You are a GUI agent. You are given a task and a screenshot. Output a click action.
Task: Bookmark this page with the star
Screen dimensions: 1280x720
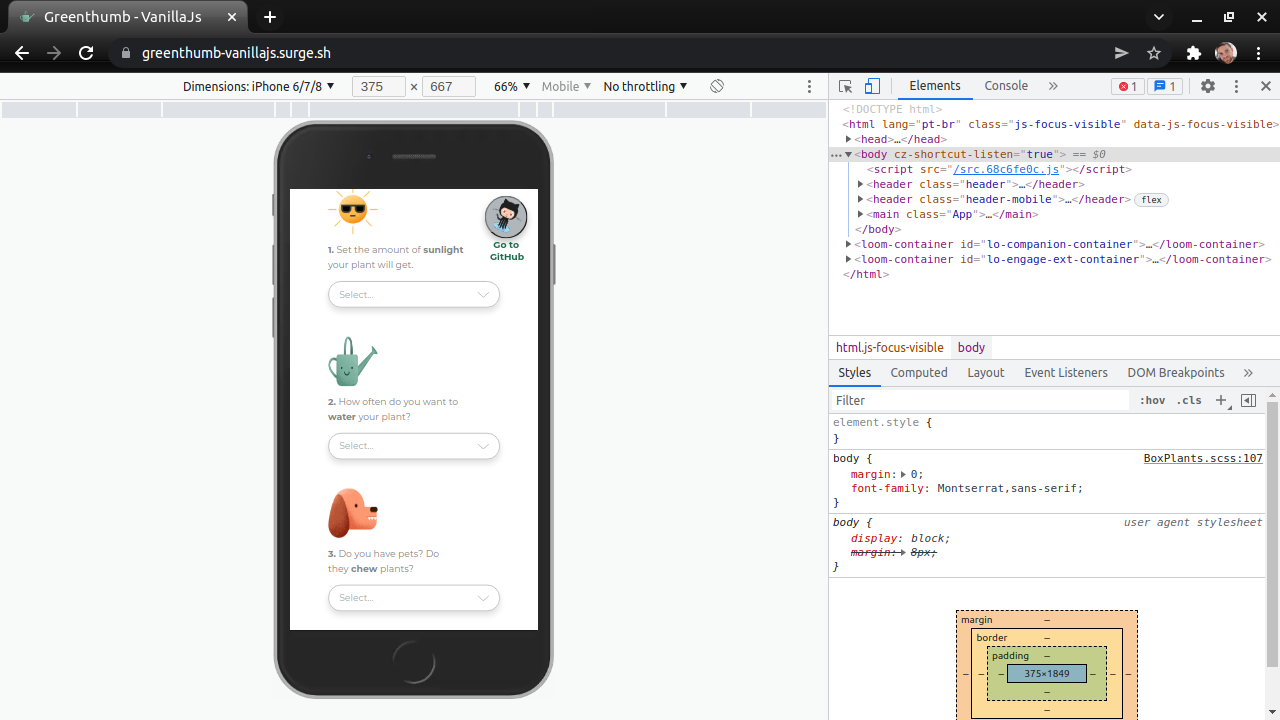tap(1154, 53)
